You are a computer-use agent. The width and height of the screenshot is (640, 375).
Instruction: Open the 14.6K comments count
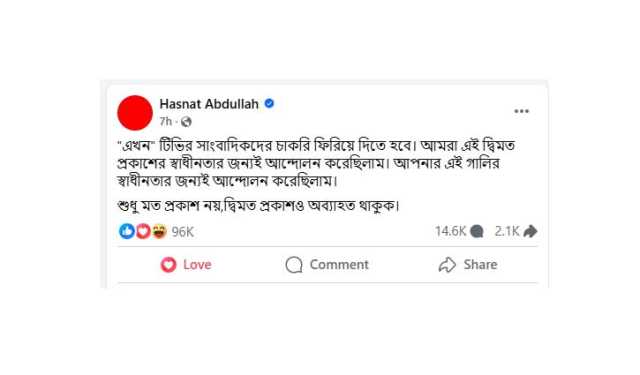(450, 231)
